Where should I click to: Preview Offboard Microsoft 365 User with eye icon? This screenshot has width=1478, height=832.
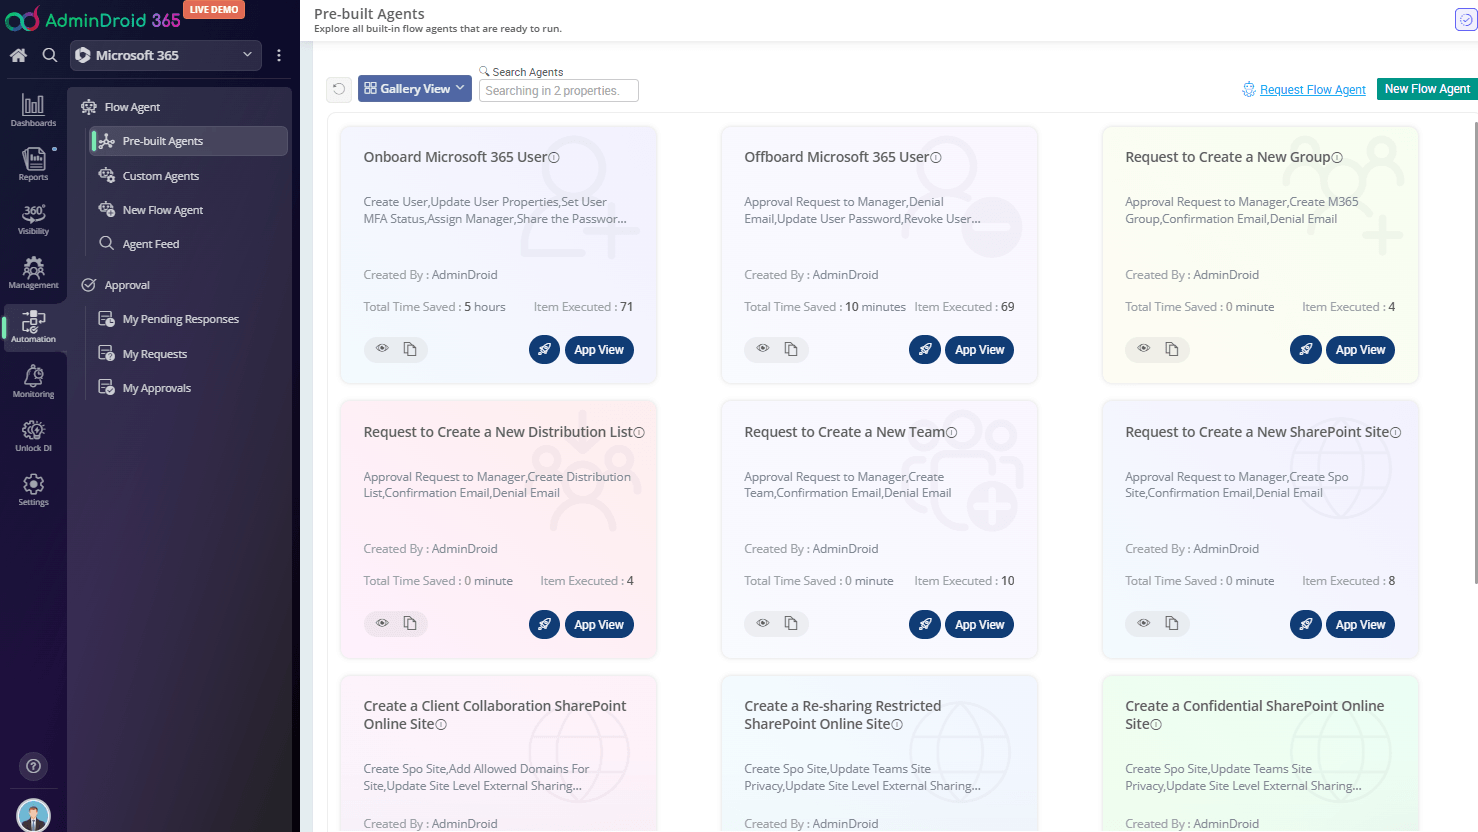tap(763, 349)
